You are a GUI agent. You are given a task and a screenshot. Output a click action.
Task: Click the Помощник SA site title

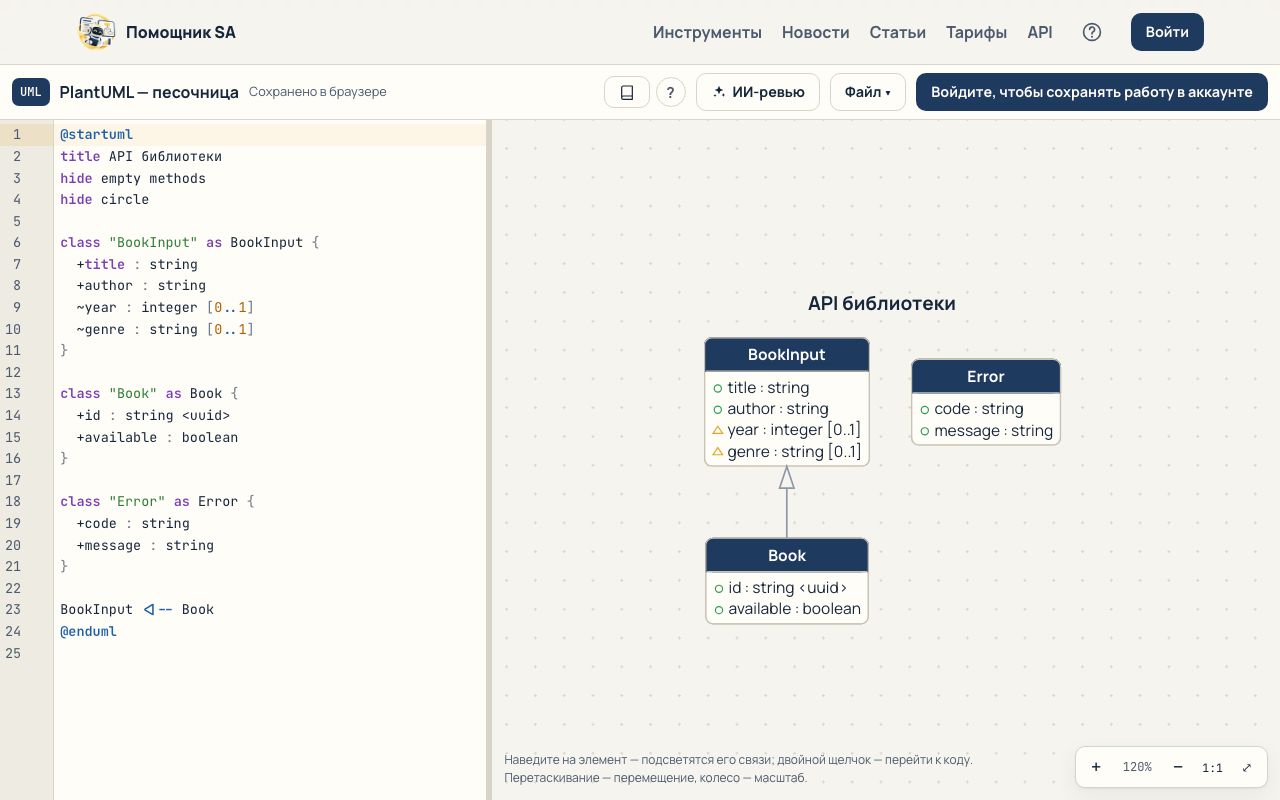tap(181, 32)
